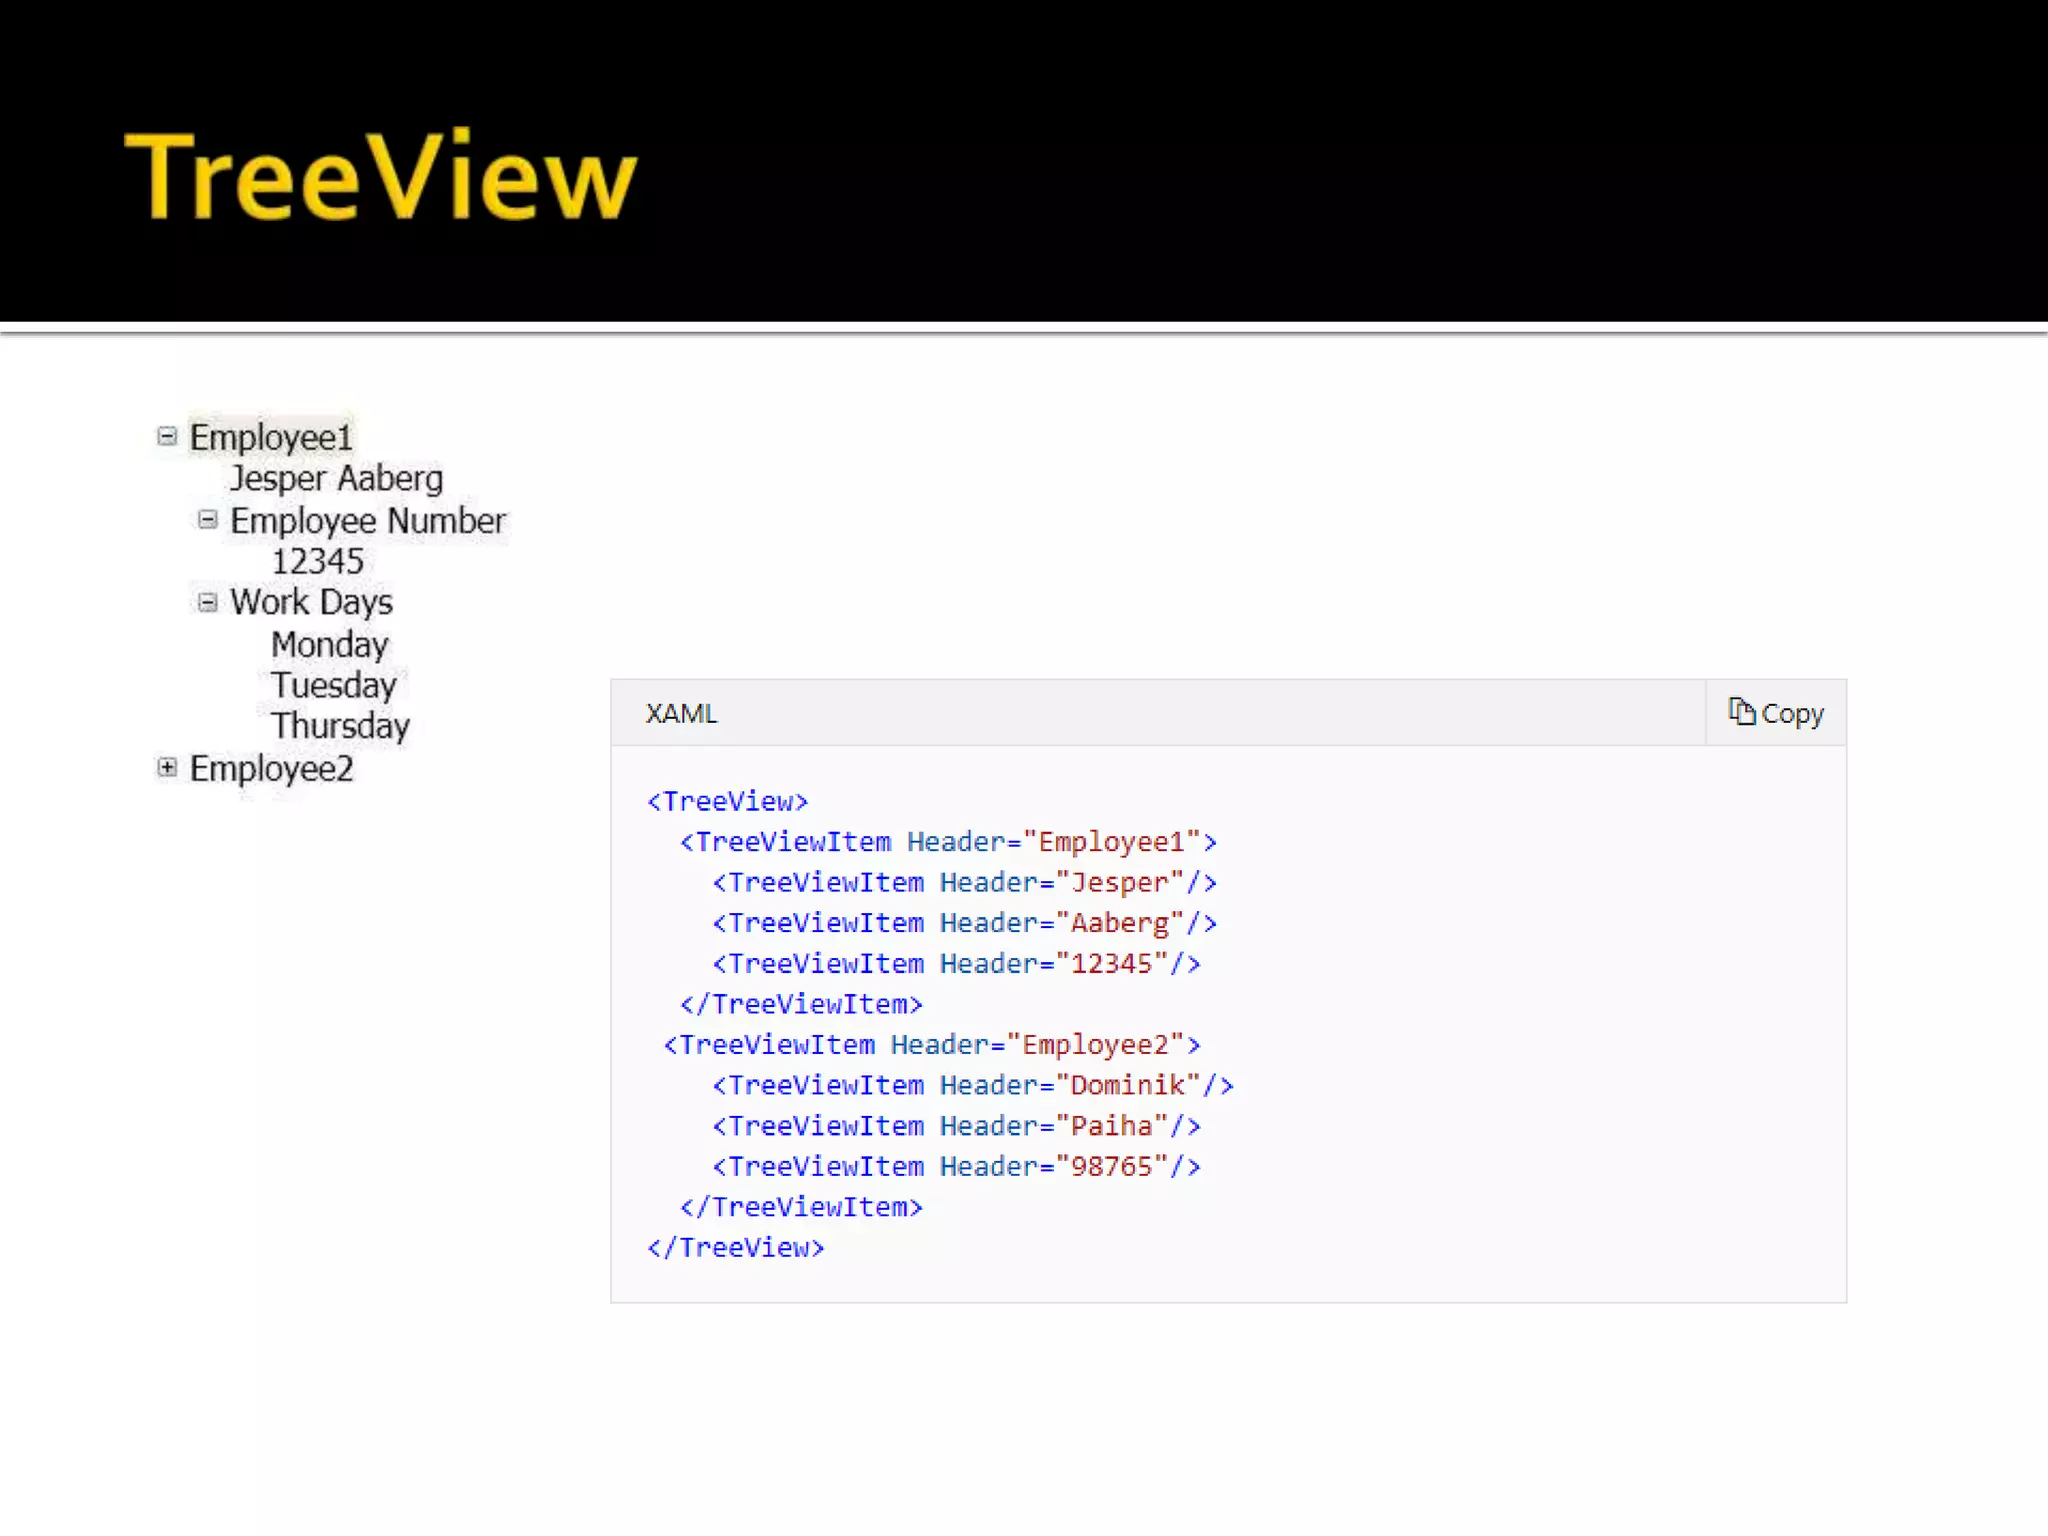The height and width of the screenshot is (1536, 2048).
Task: Collapse the Employee Number node
Action: pos(207,519)
